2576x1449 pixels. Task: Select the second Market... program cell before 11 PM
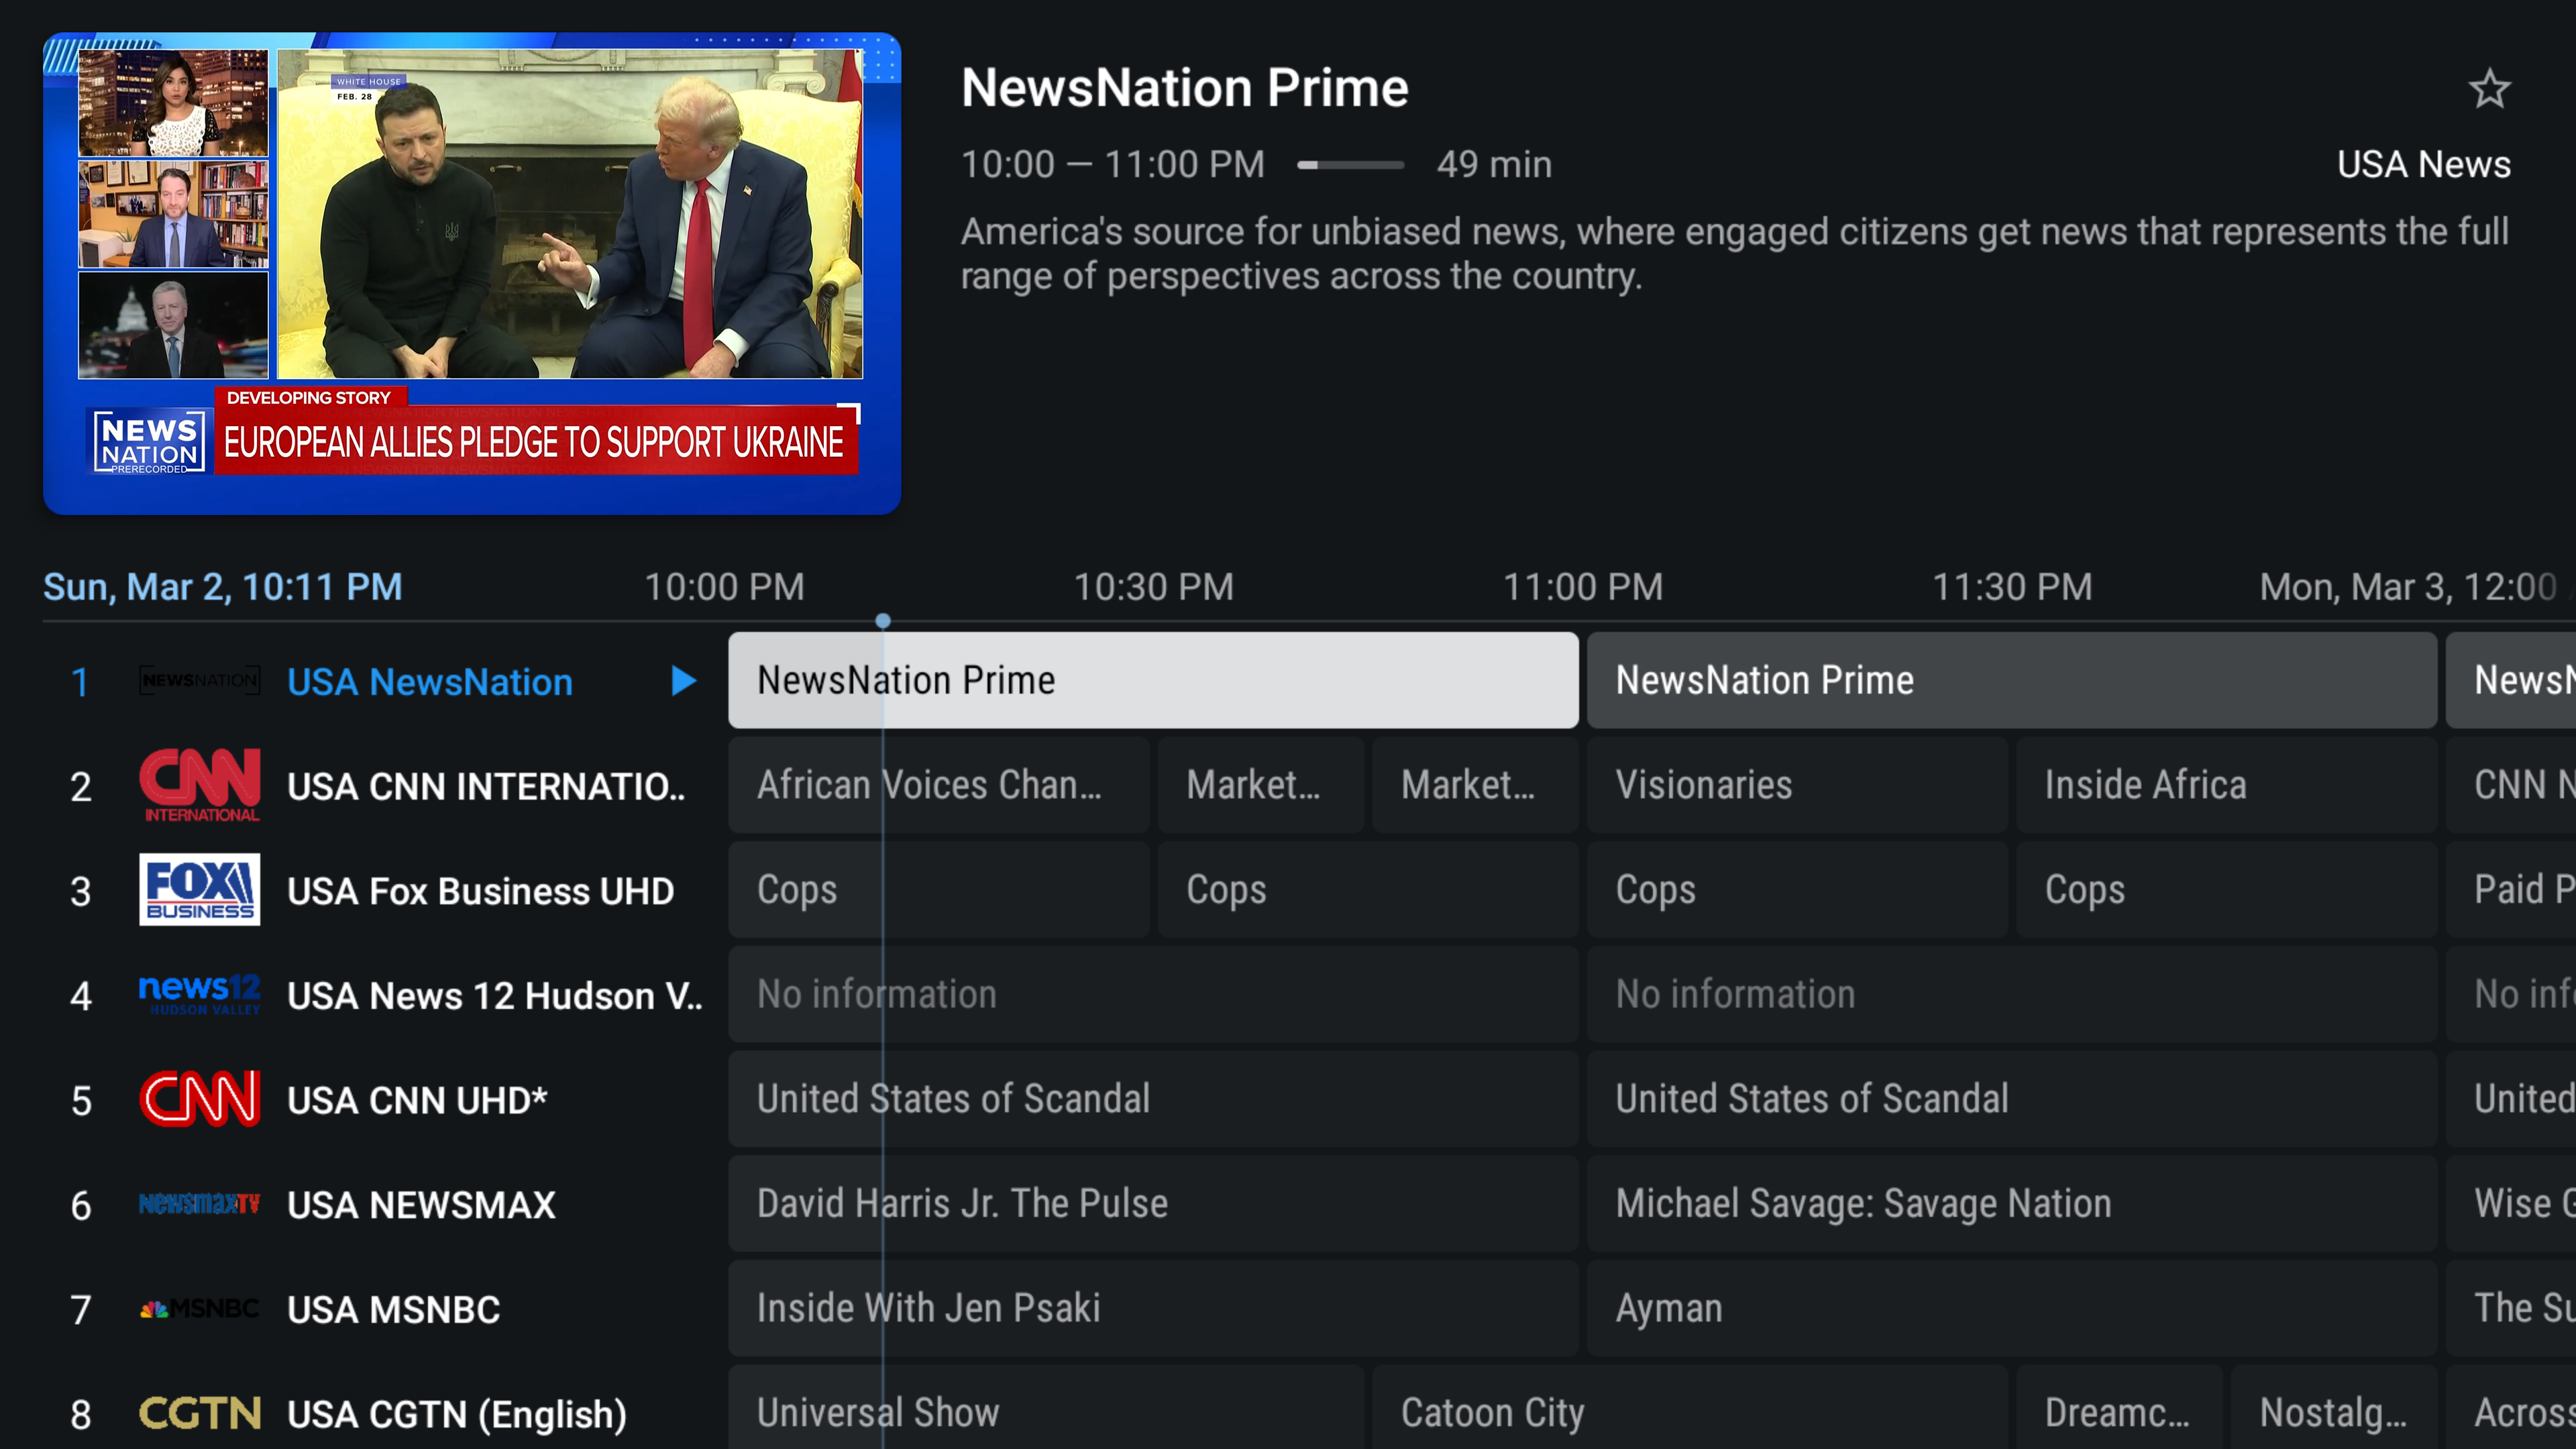coord(1475,785)
